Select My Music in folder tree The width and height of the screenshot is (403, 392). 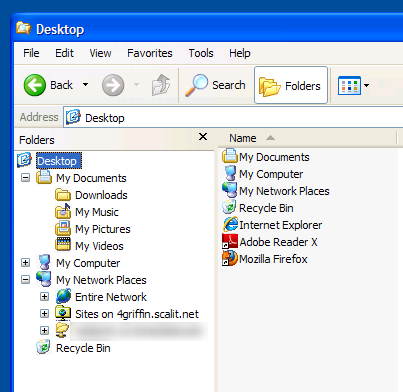click(97, 212)
